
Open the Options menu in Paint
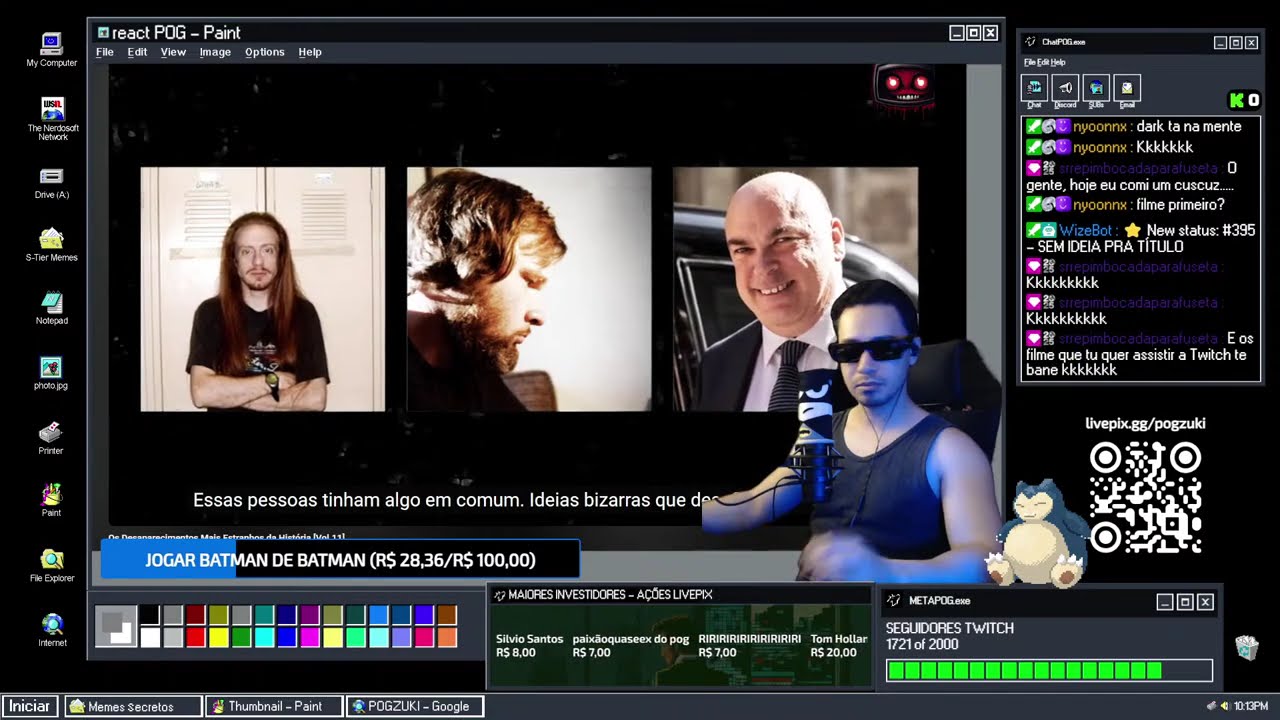coord(265,52)
